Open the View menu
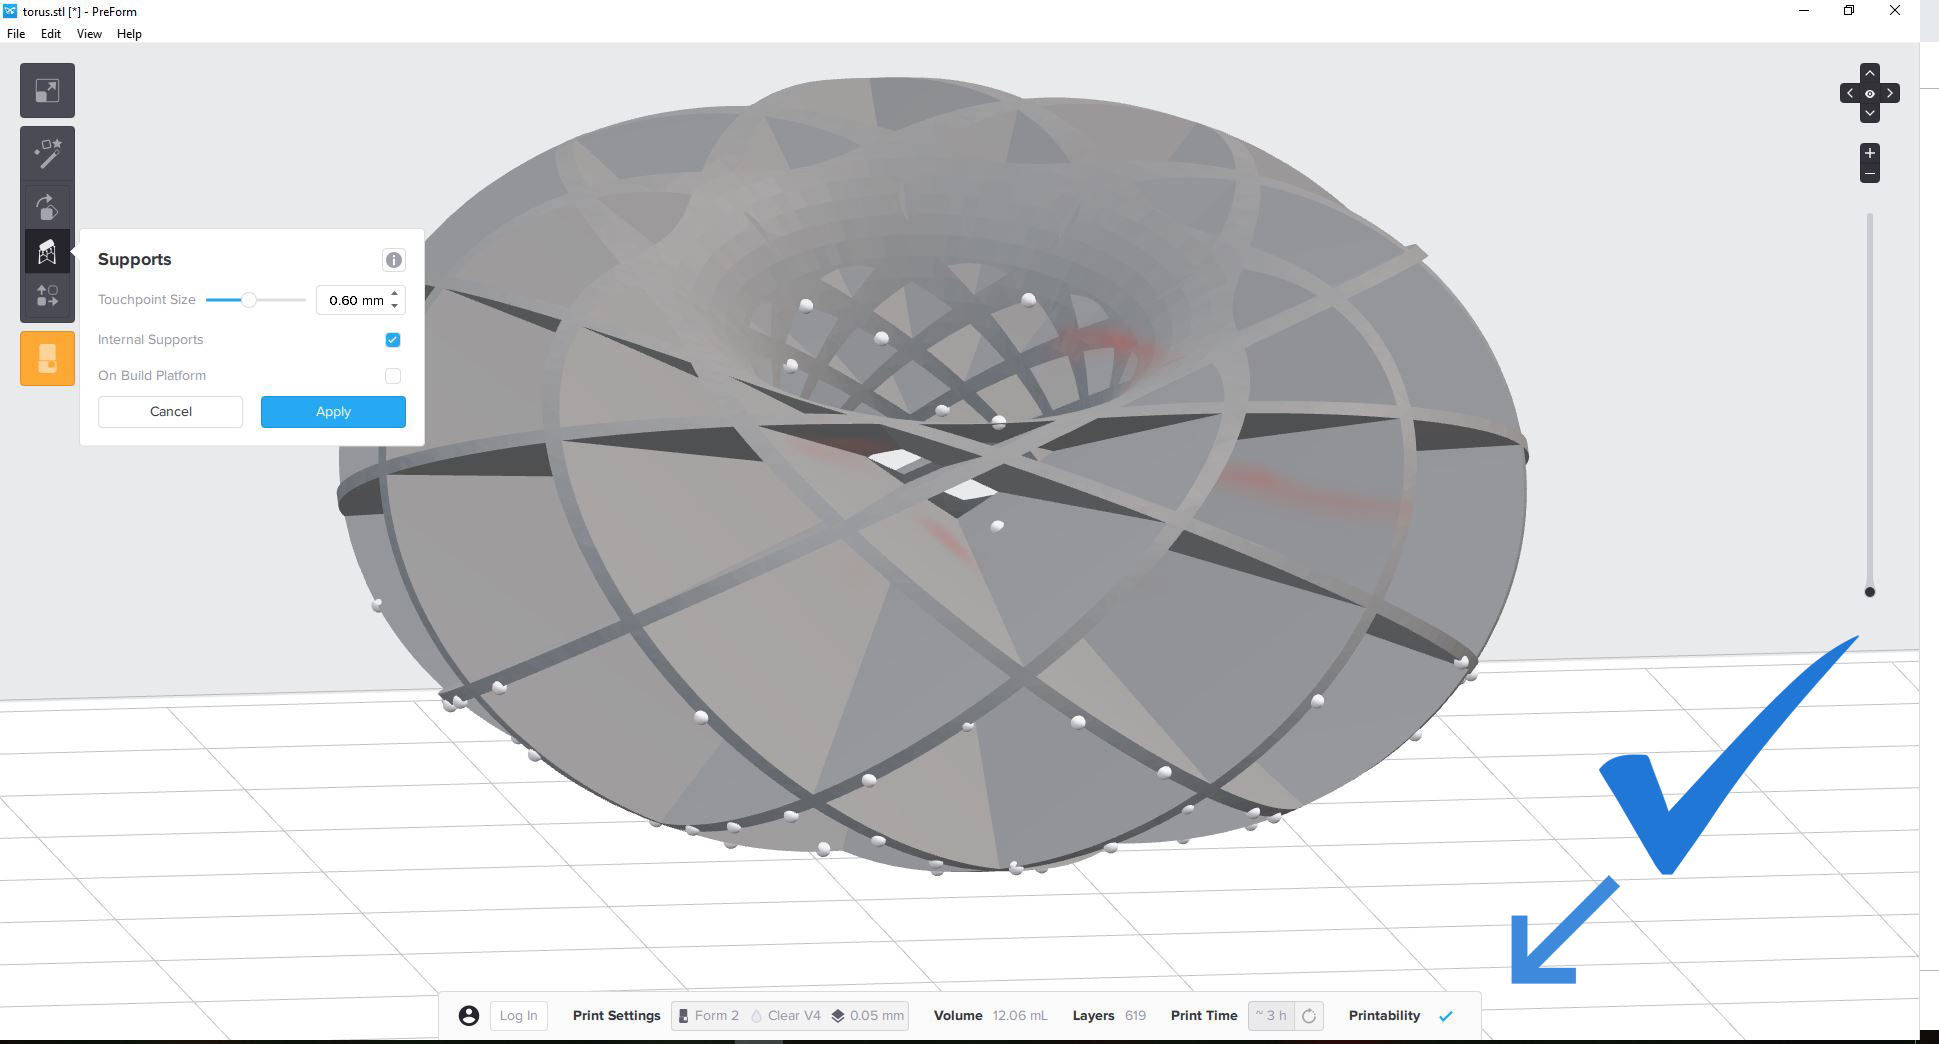Screen dimensions: 1939x1044 89,34
